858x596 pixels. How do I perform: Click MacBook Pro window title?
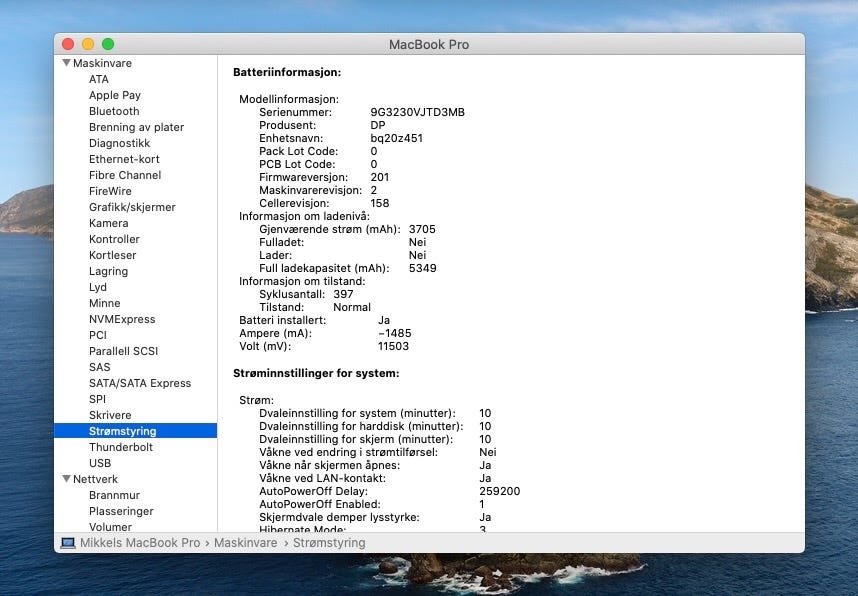pyautogui.click(x=429, y=45)
